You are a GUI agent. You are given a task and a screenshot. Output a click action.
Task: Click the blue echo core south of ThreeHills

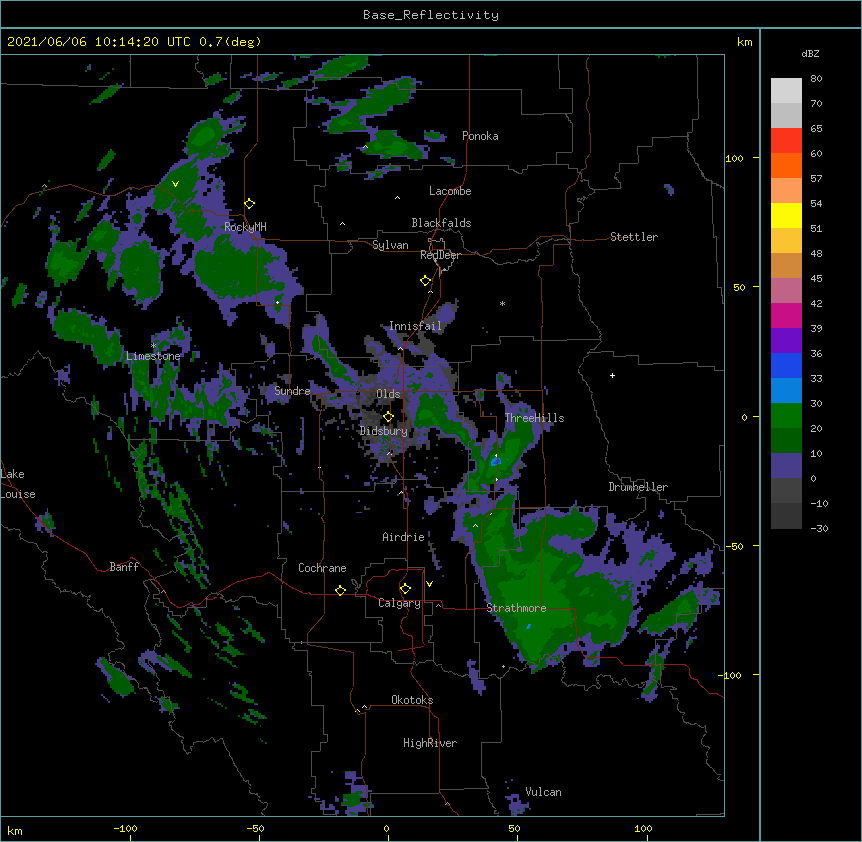496,462
